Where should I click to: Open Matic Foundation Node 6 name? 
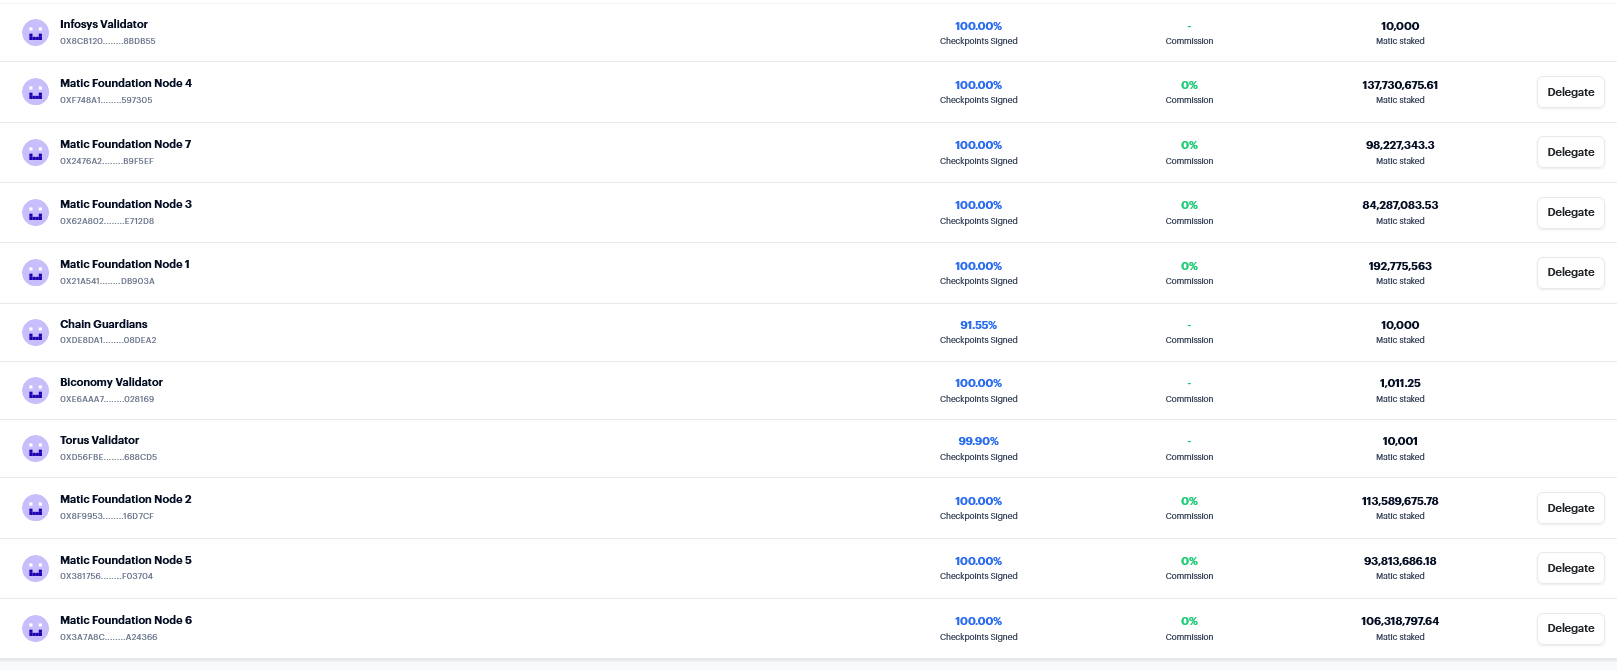[x=126, y=620]
